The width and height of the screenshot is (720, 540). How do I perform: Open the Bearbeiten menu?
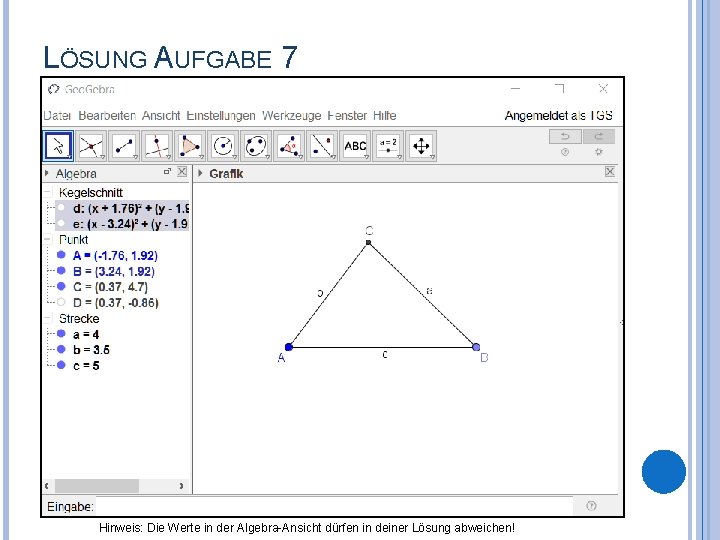coord(107,116)
